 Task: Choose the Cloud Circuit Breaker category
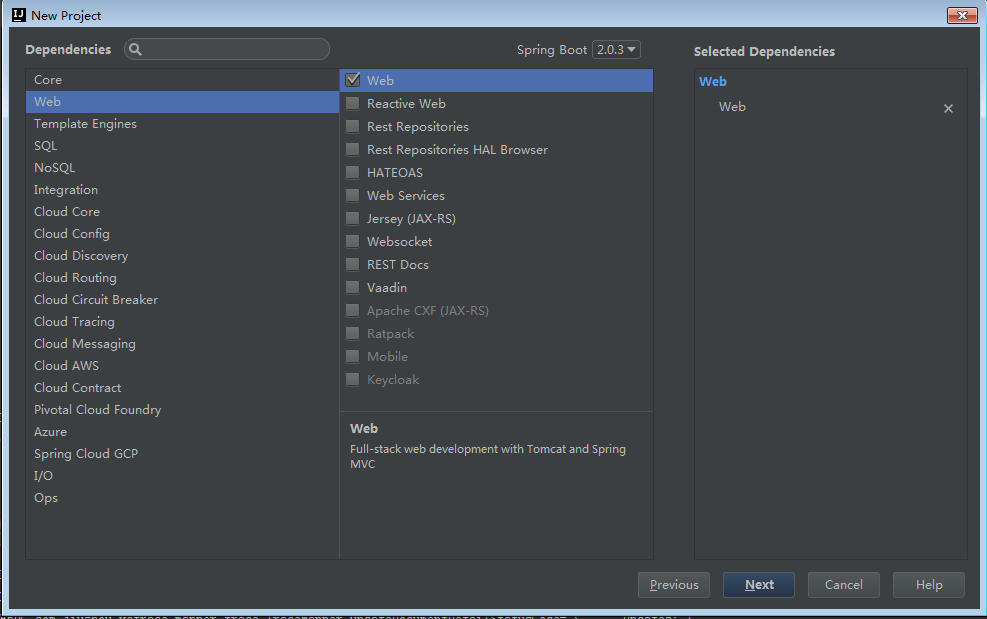pyautogui.click(x=183, y=300)
